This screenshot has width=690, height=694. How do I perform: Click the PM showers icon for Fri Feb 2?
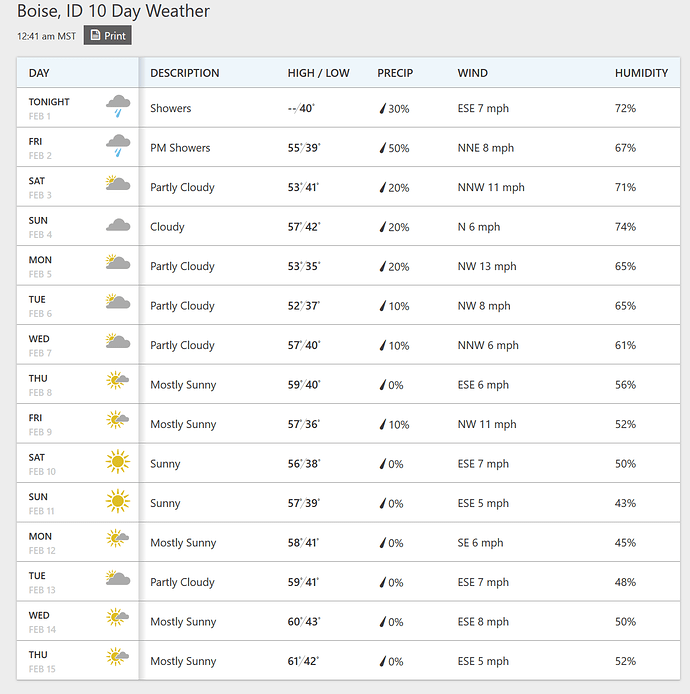118,147
